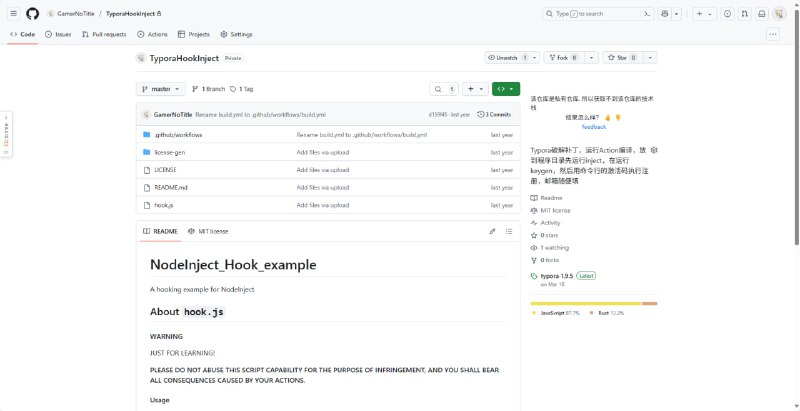This screenshot has height=411, width=800.
Task: Show the README outline list icon
Action: [x=510, y=231]
